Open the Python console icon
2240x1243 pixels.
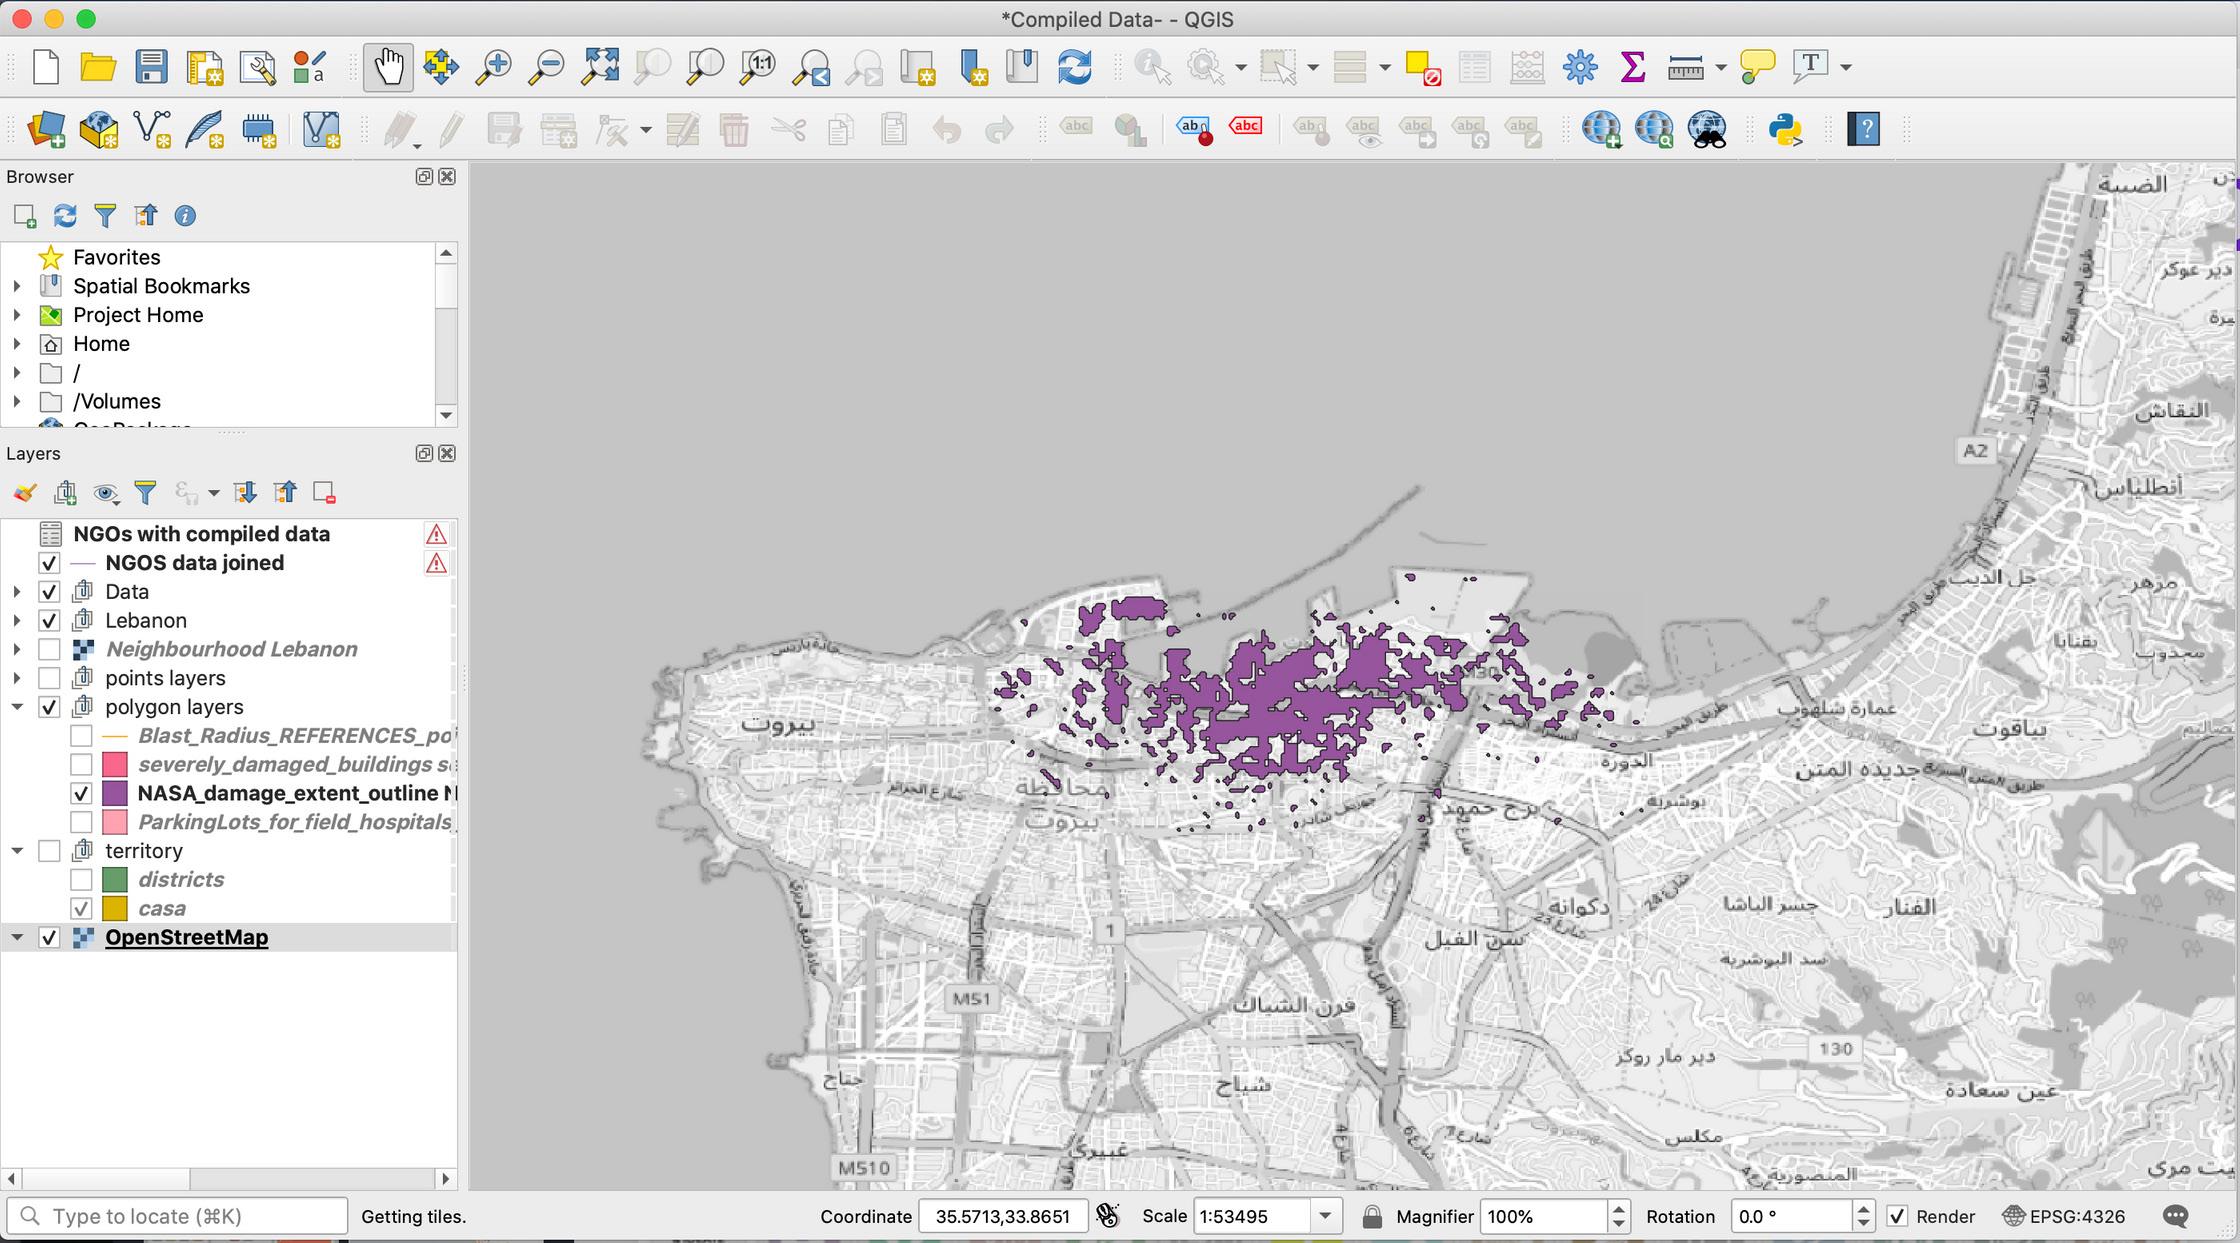(x=1785, y=129)
